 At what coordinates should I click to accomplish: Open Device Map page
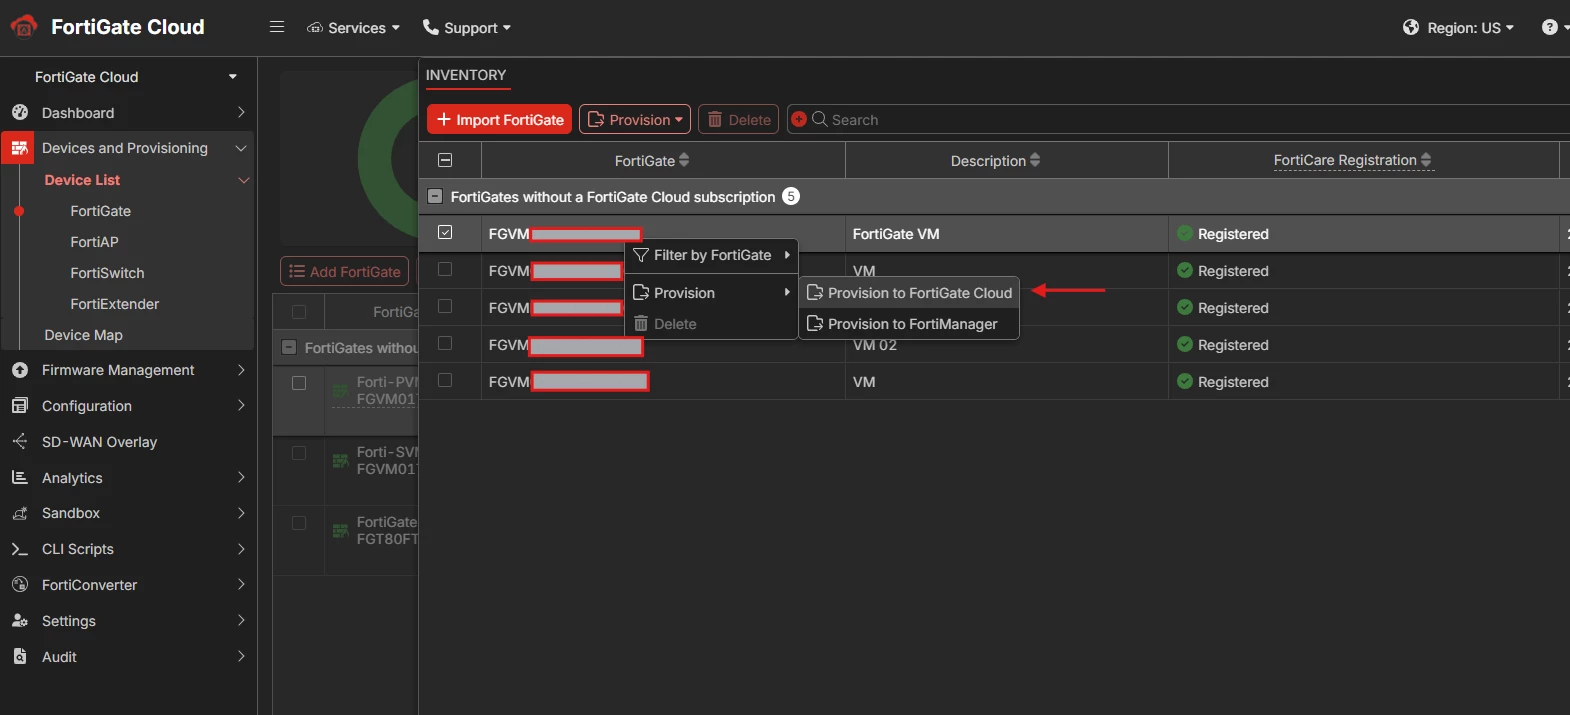[x=83, y=335]
